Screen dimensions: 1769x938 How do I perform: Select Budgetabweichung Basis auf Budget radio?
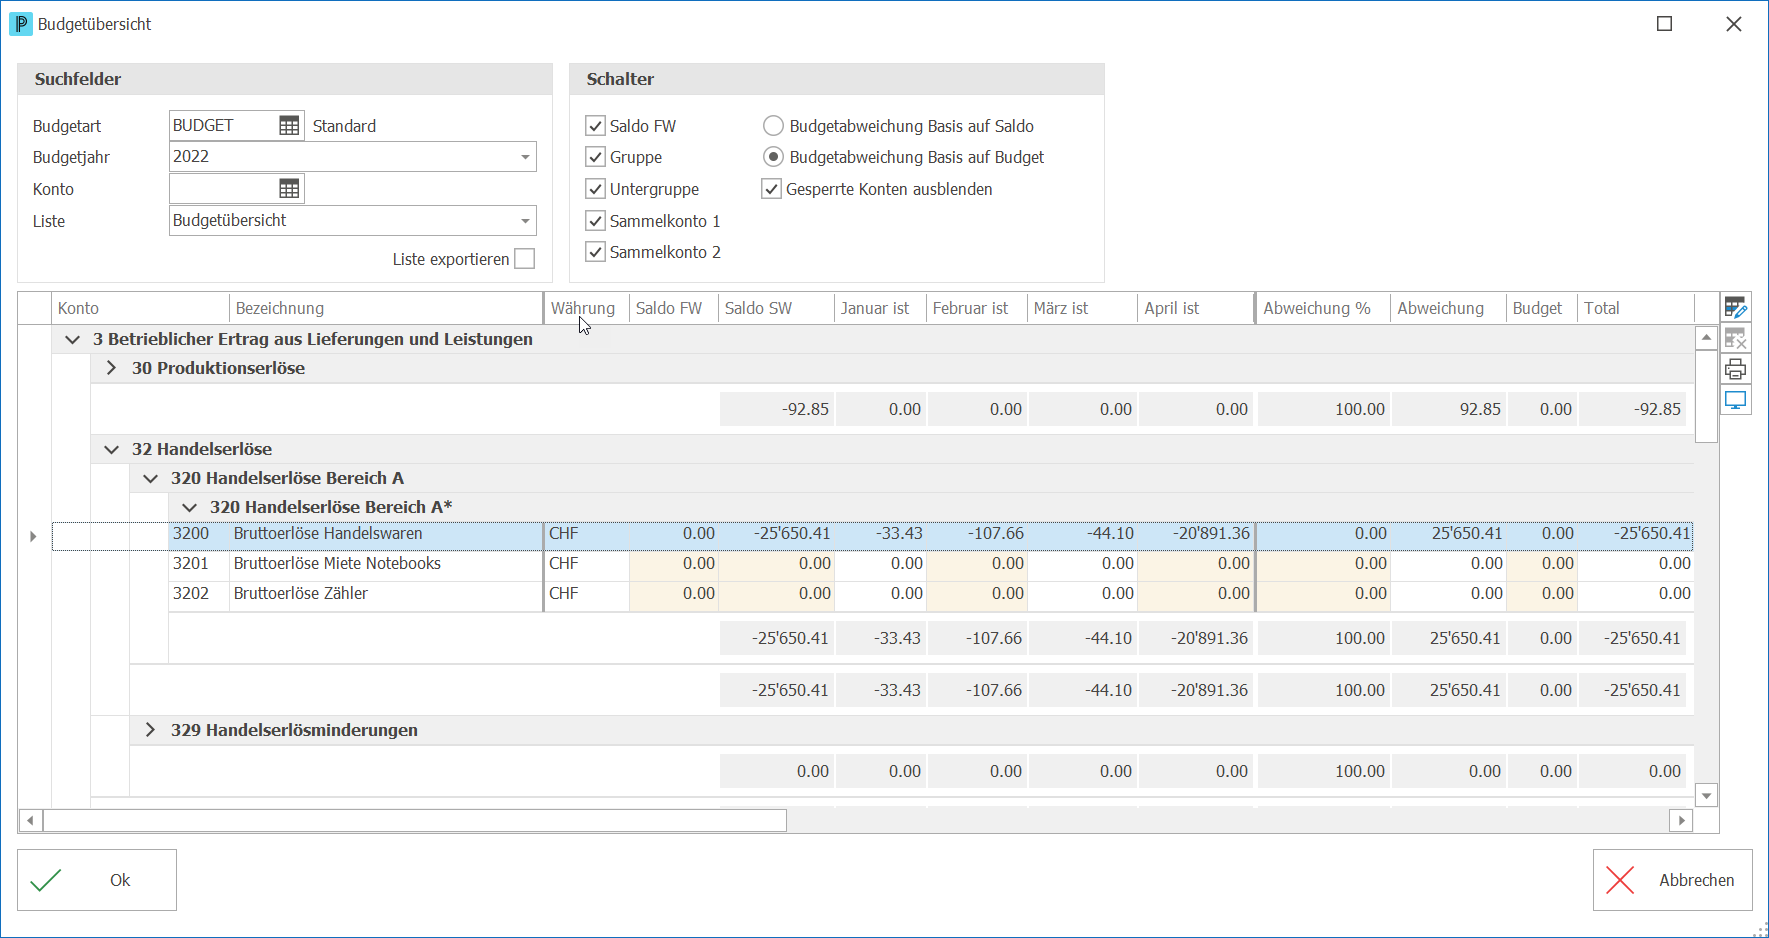click(x=773, y=157)
